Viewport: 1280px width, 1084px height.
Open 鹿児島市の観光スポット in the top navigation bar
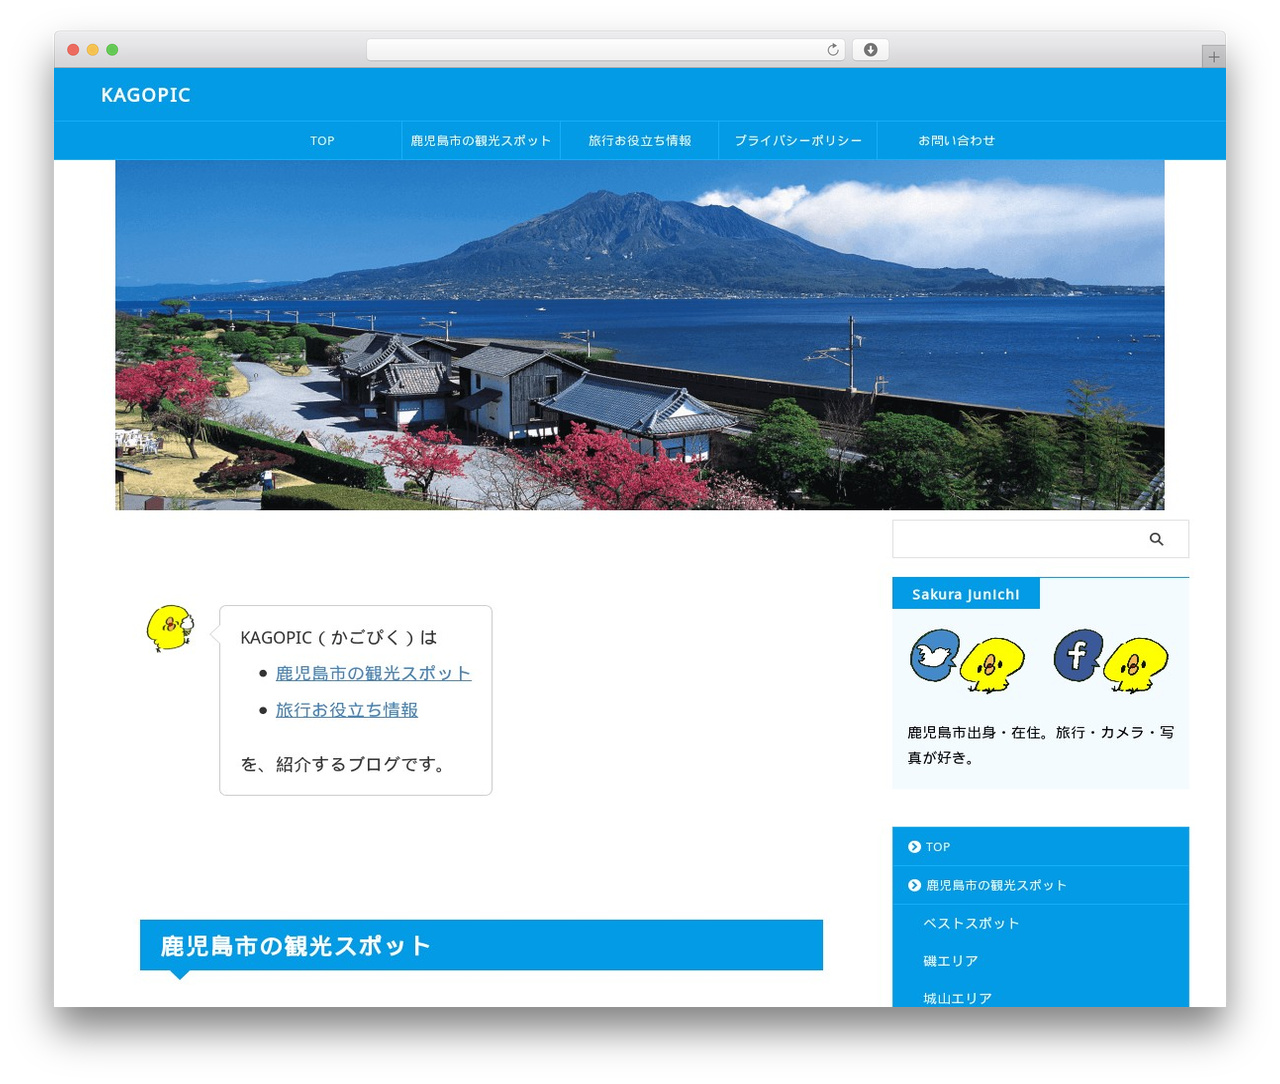(481, 141)
